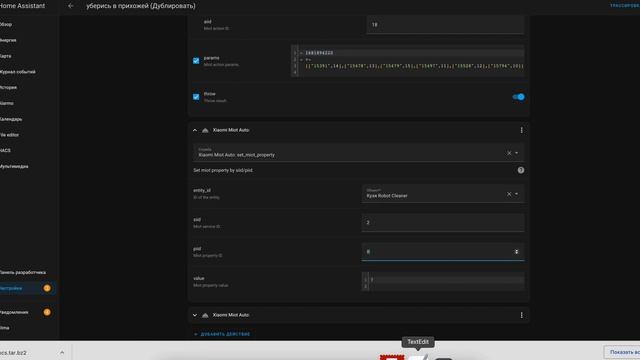The image size is (640, 360).
Task: Open the expanded Xiaomi Miot Auto action menu
Action: point(521,130)
